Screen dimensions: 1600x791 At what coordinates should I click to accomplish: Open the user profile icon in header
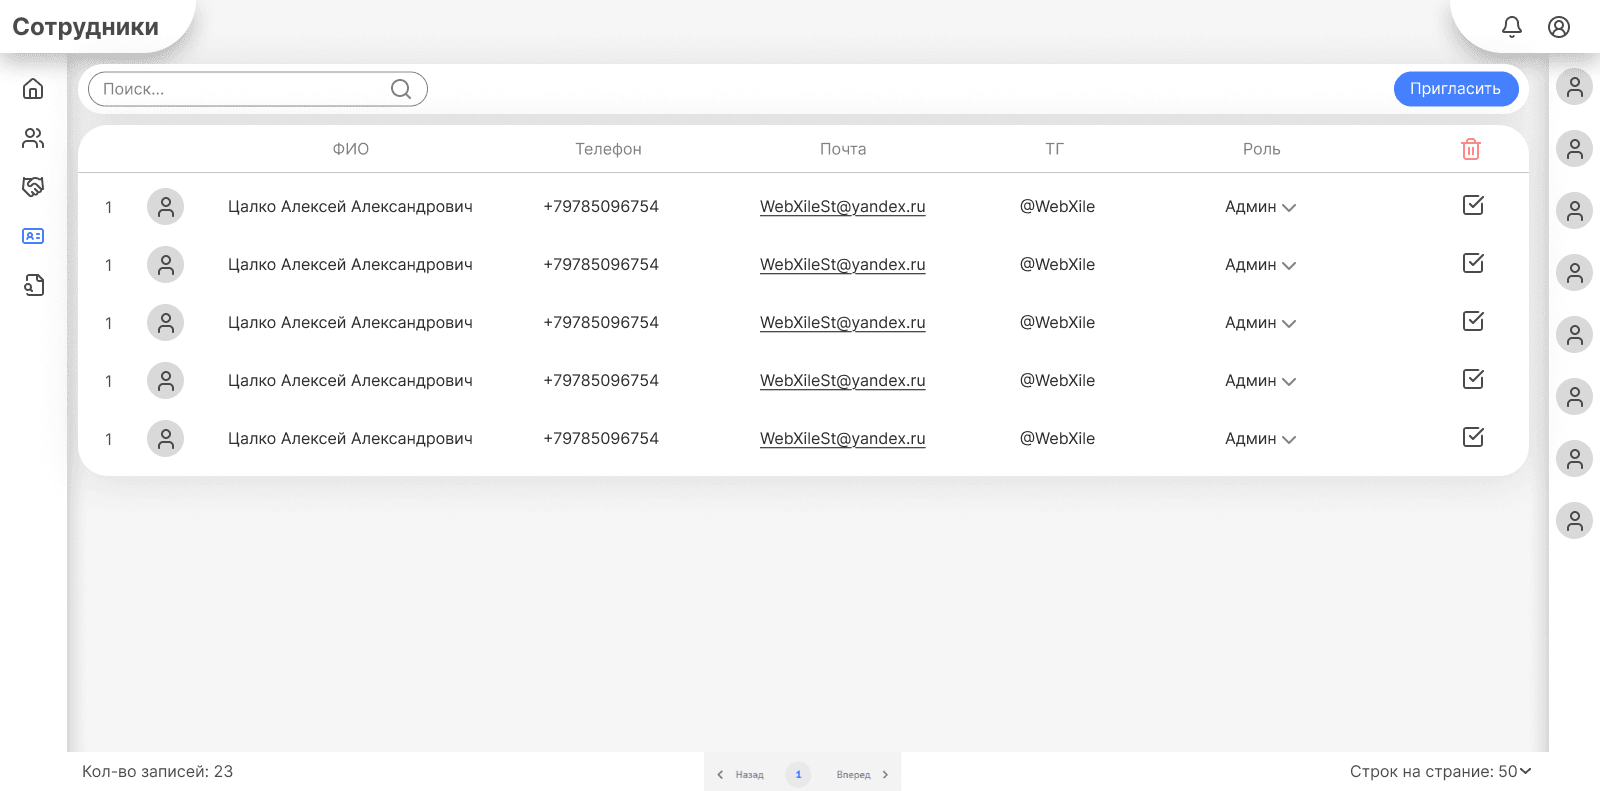[x=1559, y=27]
